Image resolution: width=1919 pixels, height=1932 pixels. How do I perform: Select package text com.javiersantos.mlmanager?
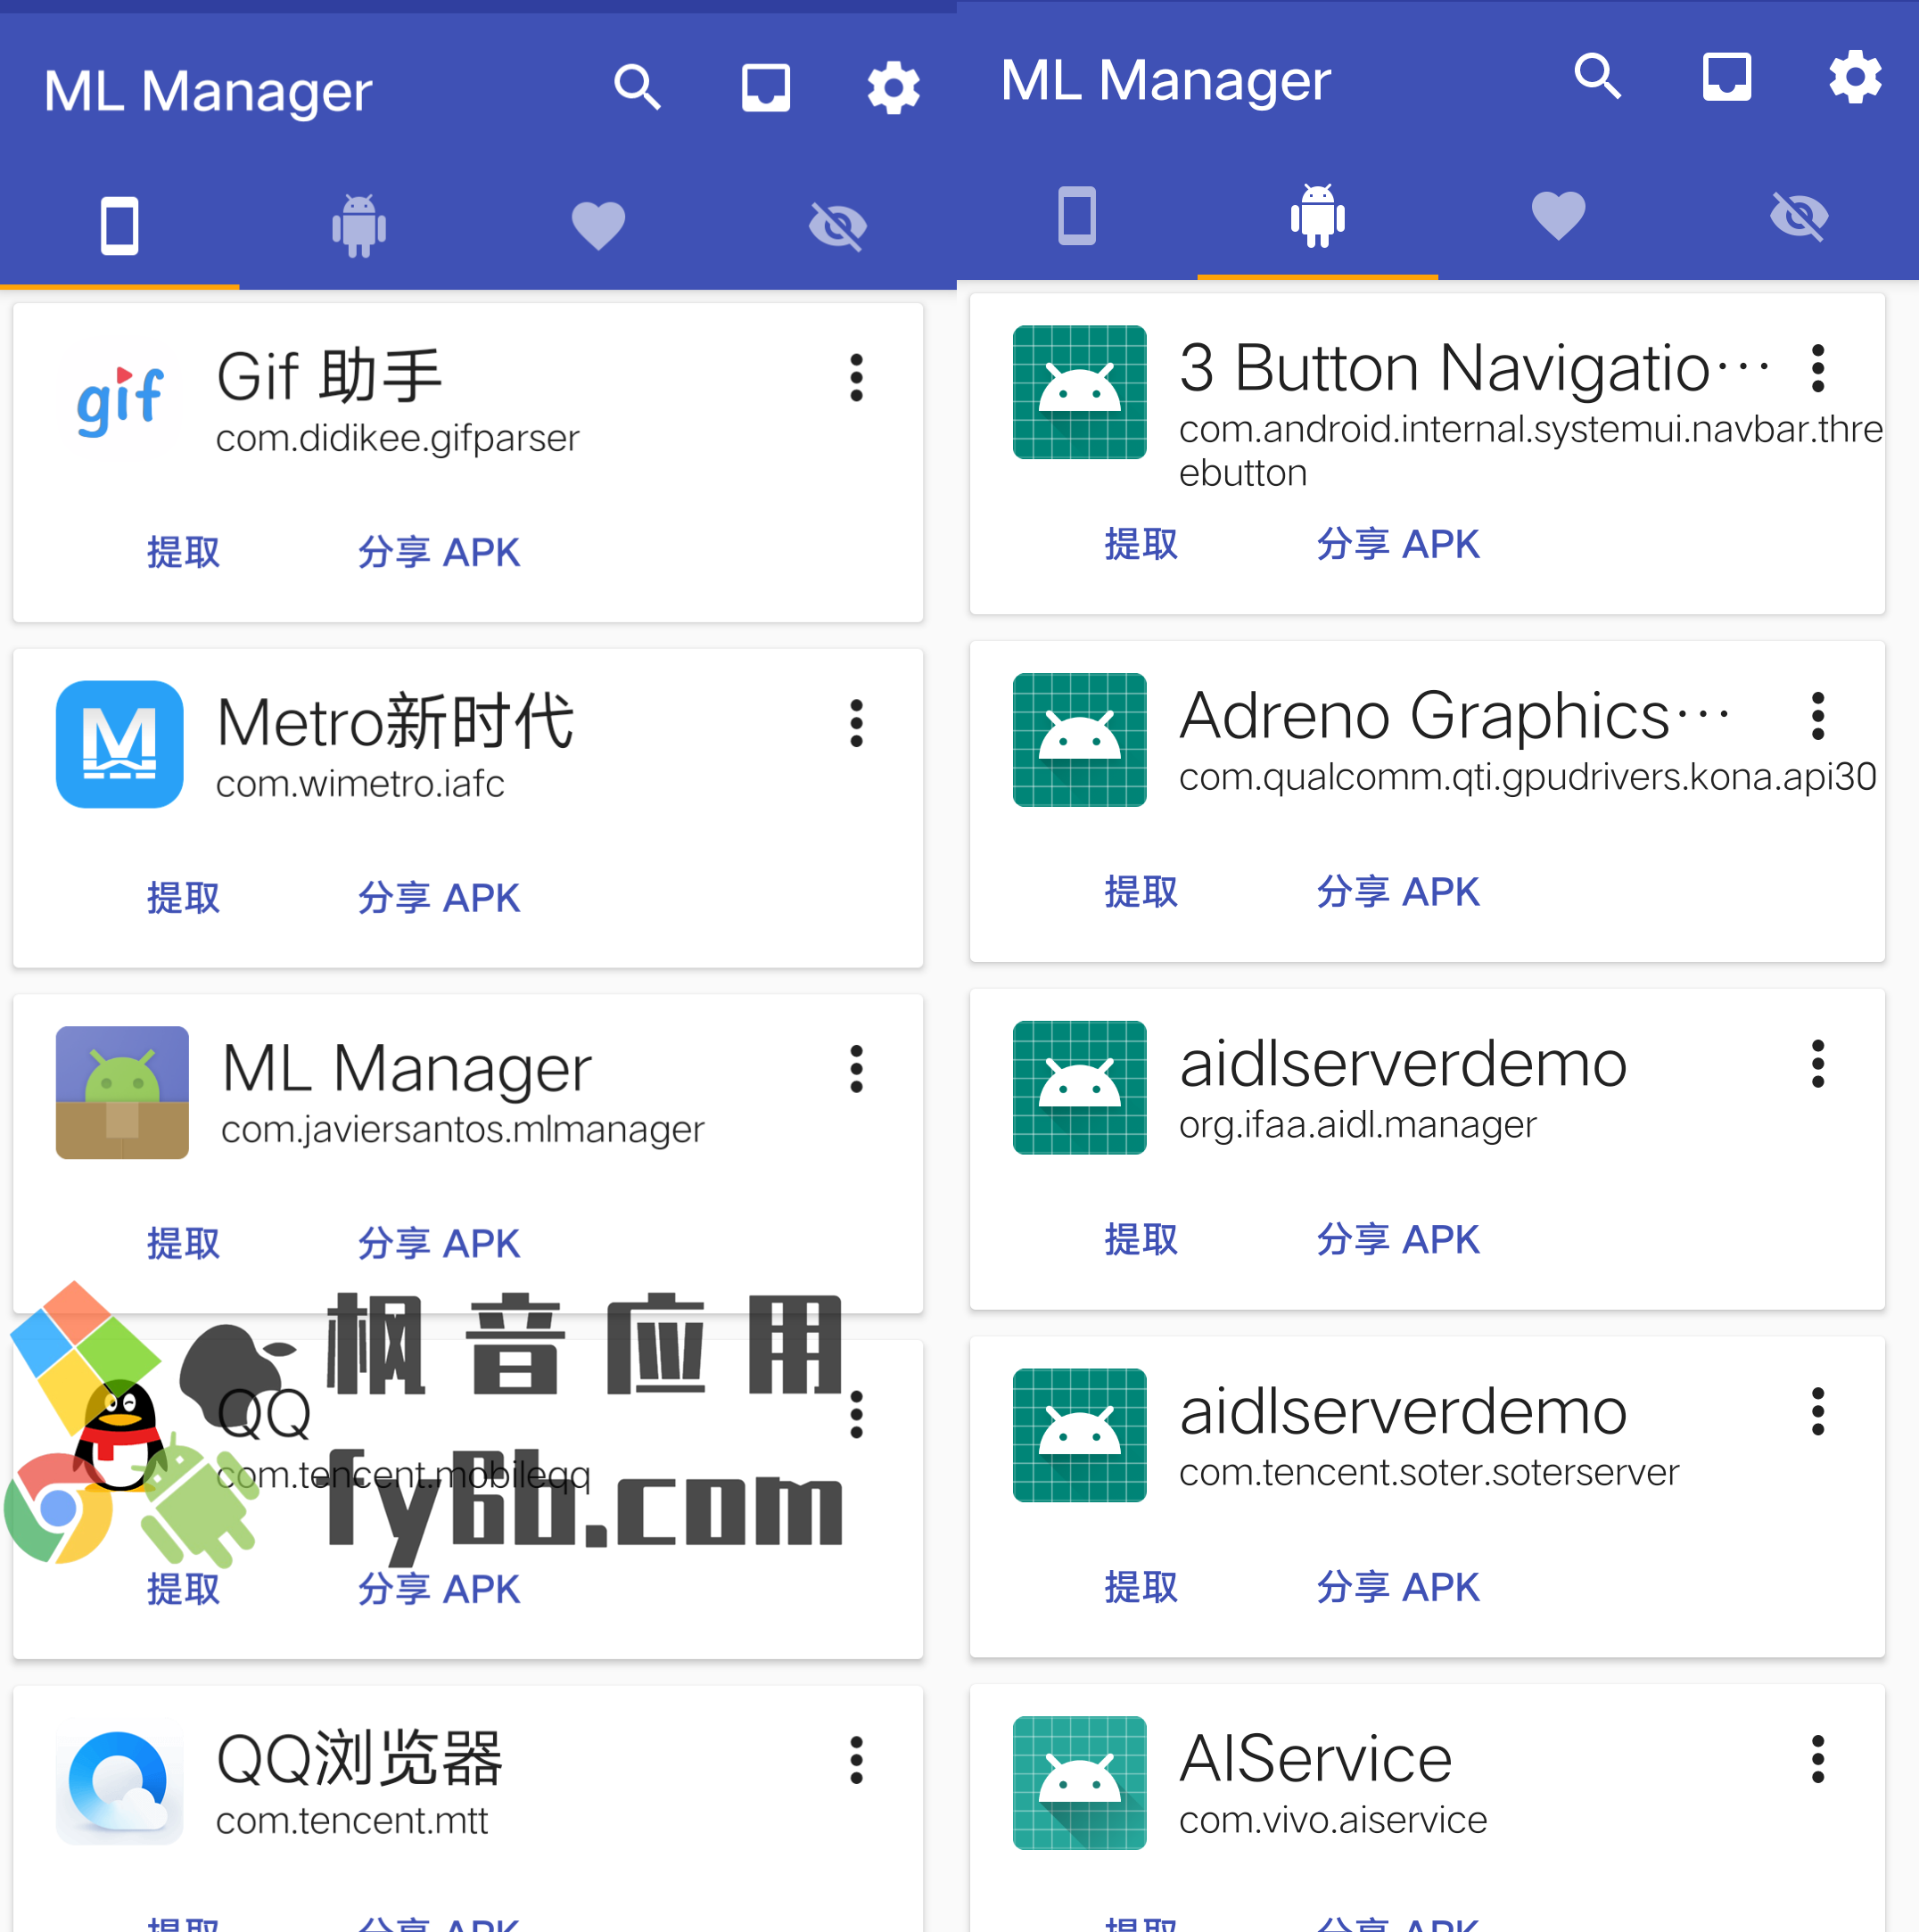pos(462,1130)
